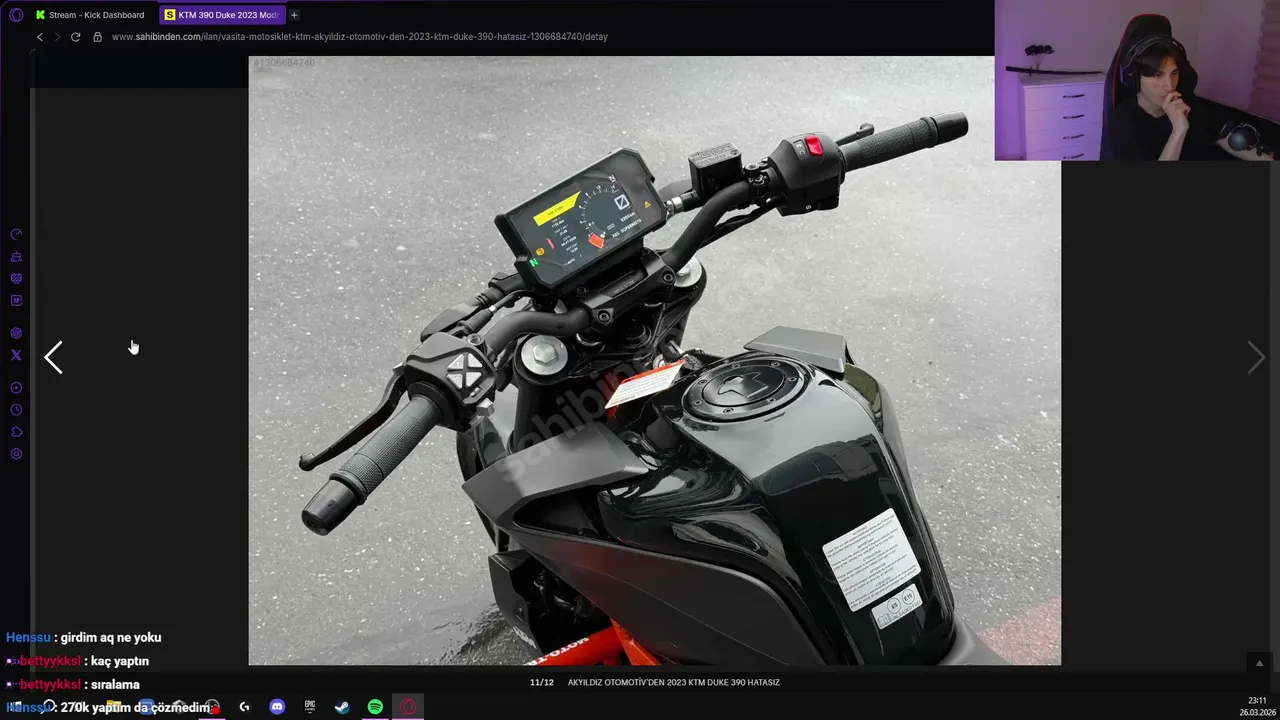The height and width of the screenshot is (720, 1280).
Task: Show the previous listing photo
Action: coord(53,357)
